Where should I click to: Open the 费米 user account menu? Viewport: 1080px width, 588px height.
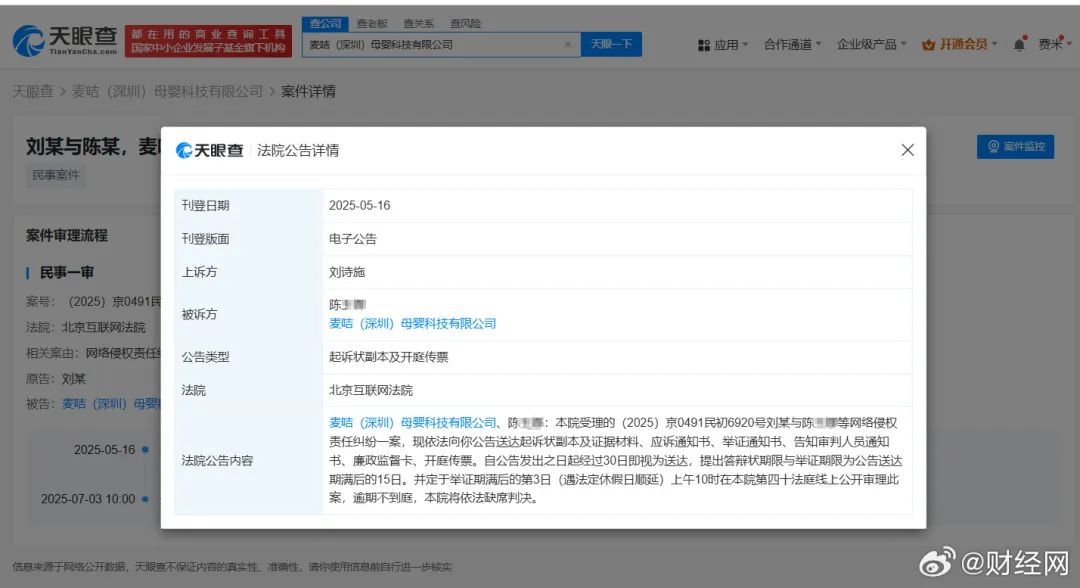coord(1055,44)
